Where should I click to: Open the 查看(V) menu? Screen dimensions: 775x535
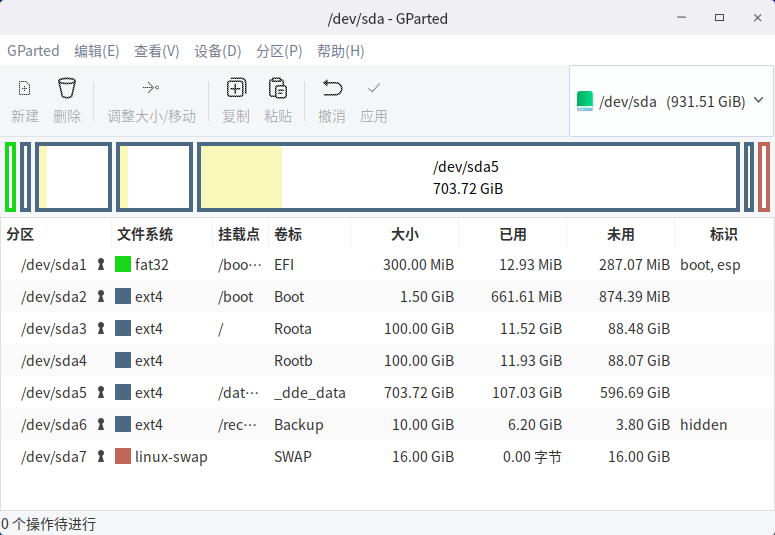point(157,51)
